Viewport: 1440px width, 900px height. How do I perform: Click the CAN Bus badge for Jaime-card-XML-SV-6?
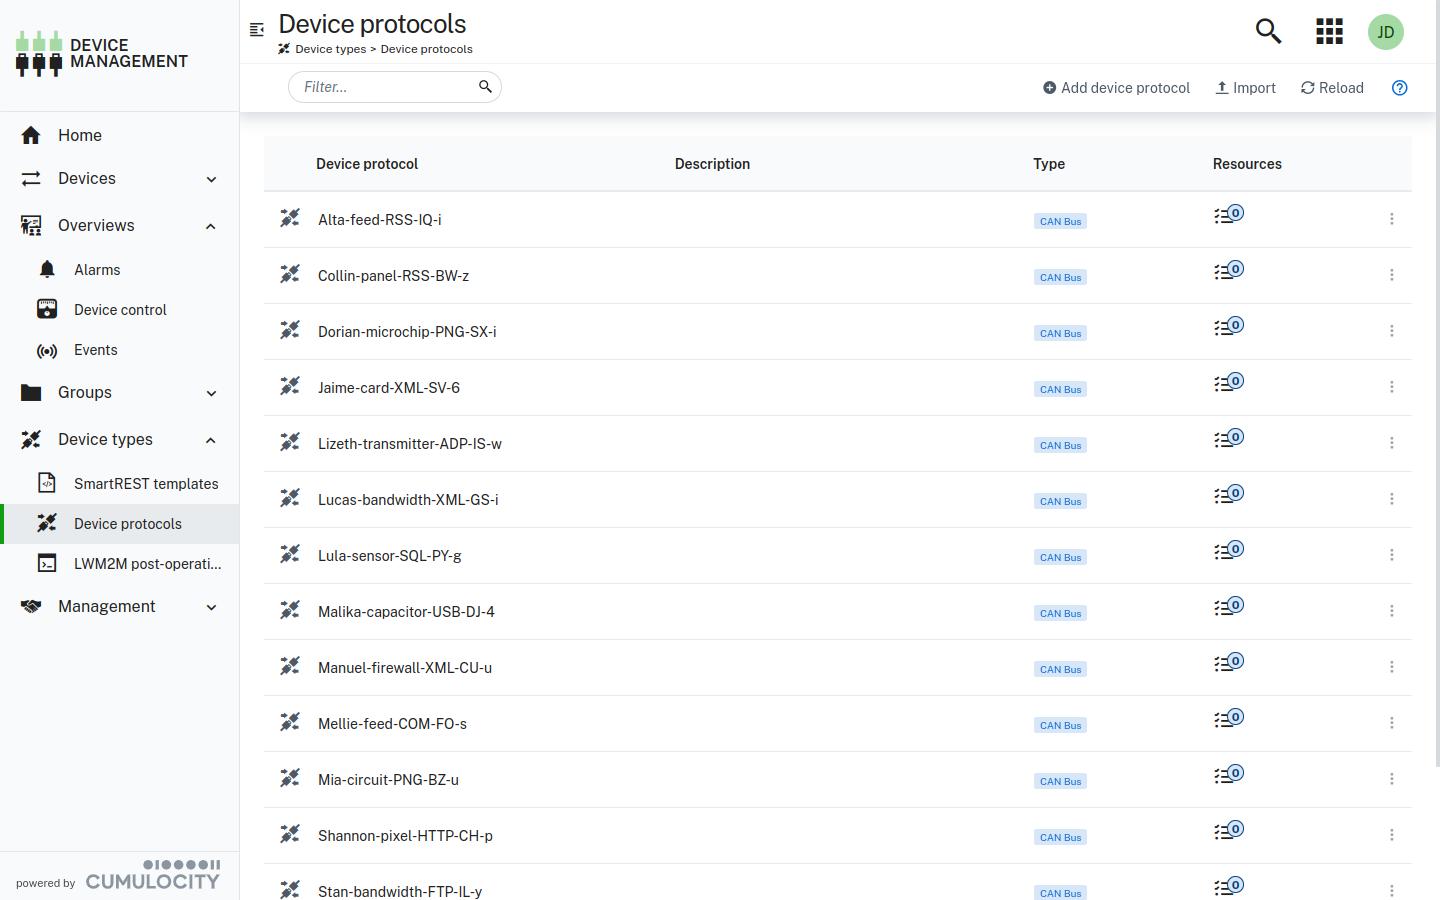[x=1060, y=389]
